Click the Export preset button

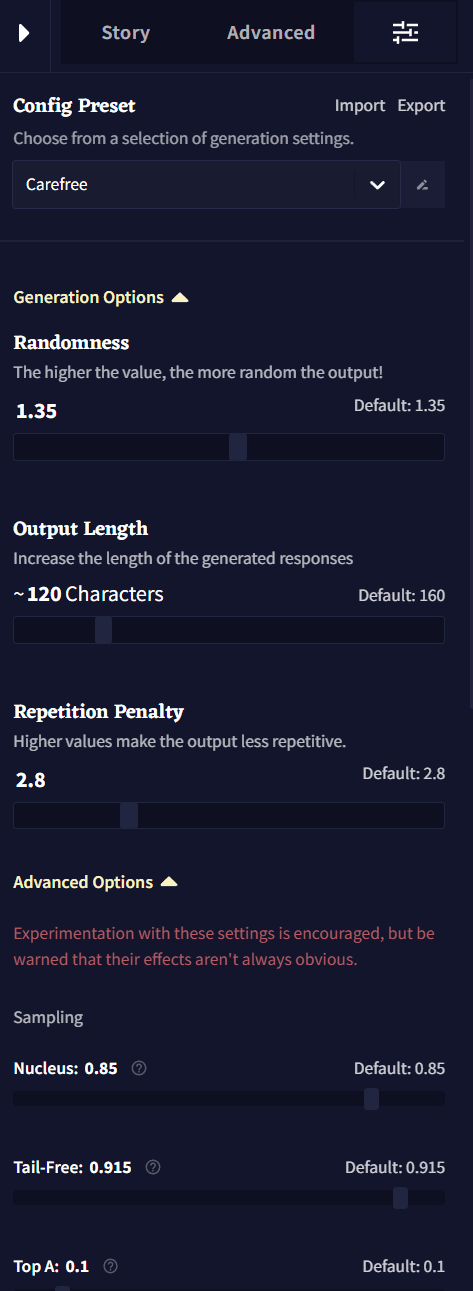pyautogui.click(x=421, y=106)
